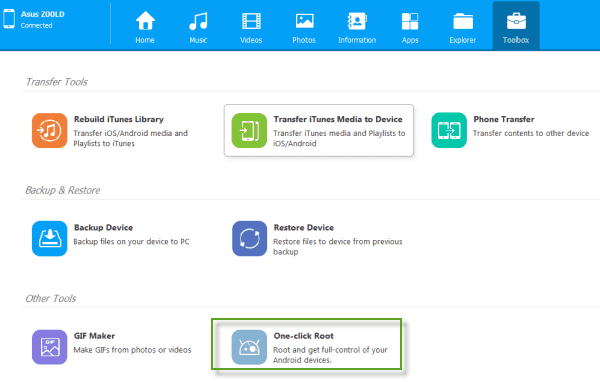Select the Toolbox tab label
Viewport: 600px width, 382px height.
(x=516, y=40)
